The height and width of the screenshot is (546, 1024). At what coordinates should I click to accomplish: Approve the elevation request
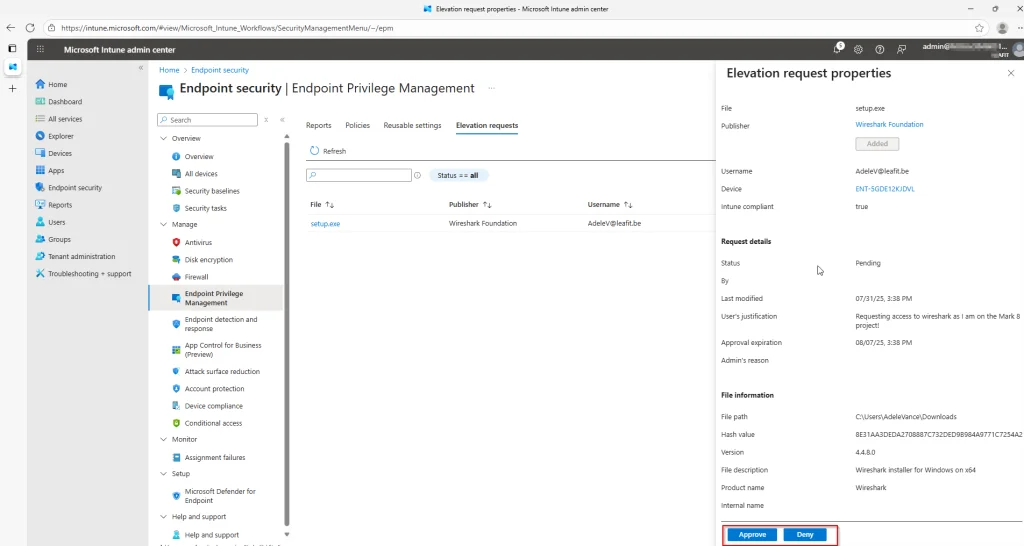click(x=752, y=534)
